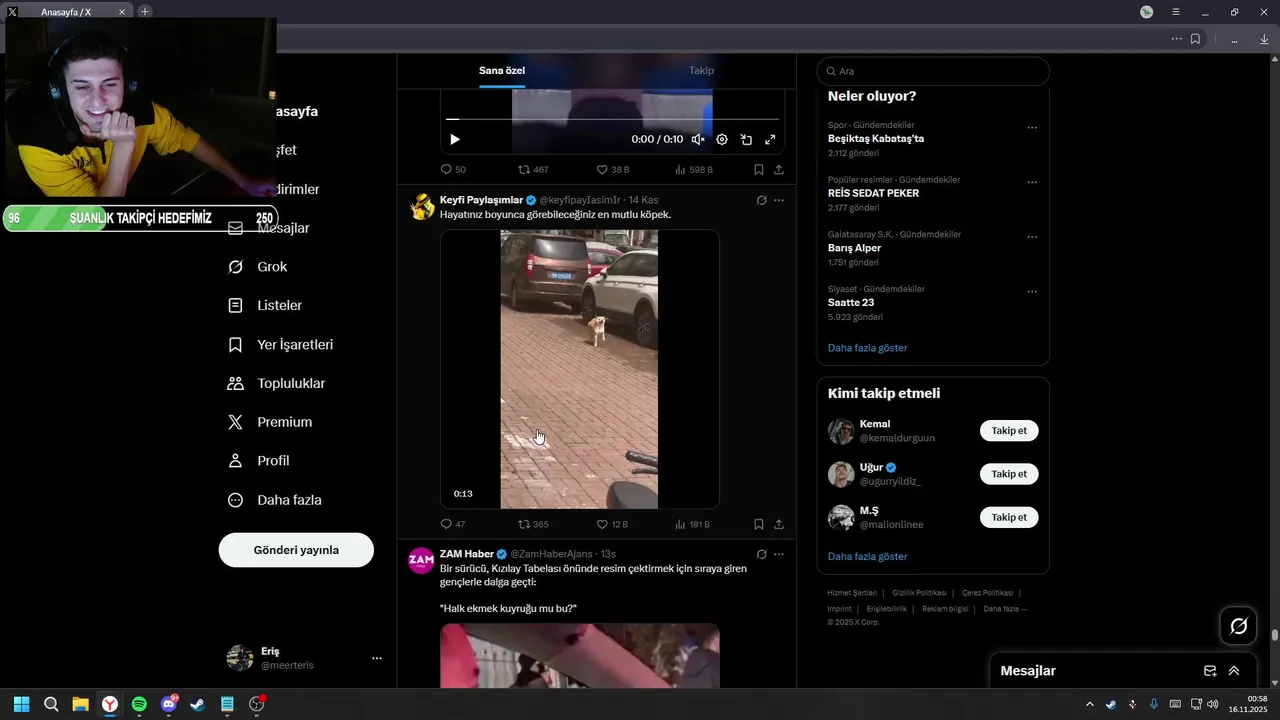
Task: Open top video playback settings gear
Action: [x=722, y=140]
